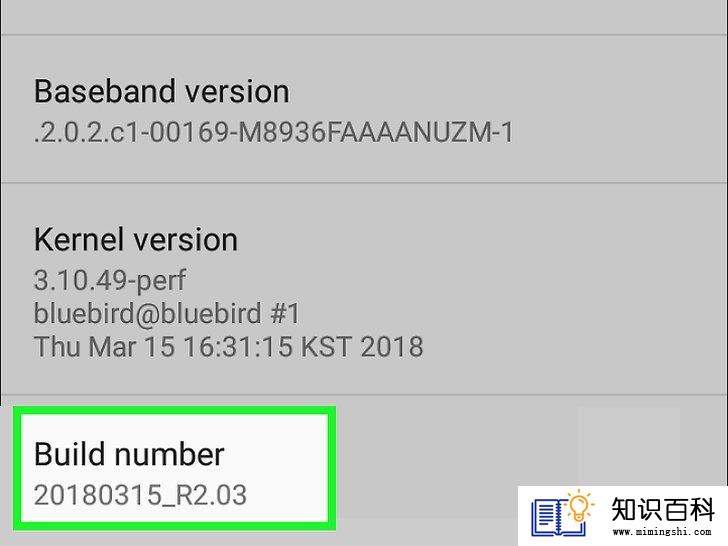Tap the baseband value ending in M8936FAAAANUZM-1
The width and height of the screenshot is (728, 546).
274,132
